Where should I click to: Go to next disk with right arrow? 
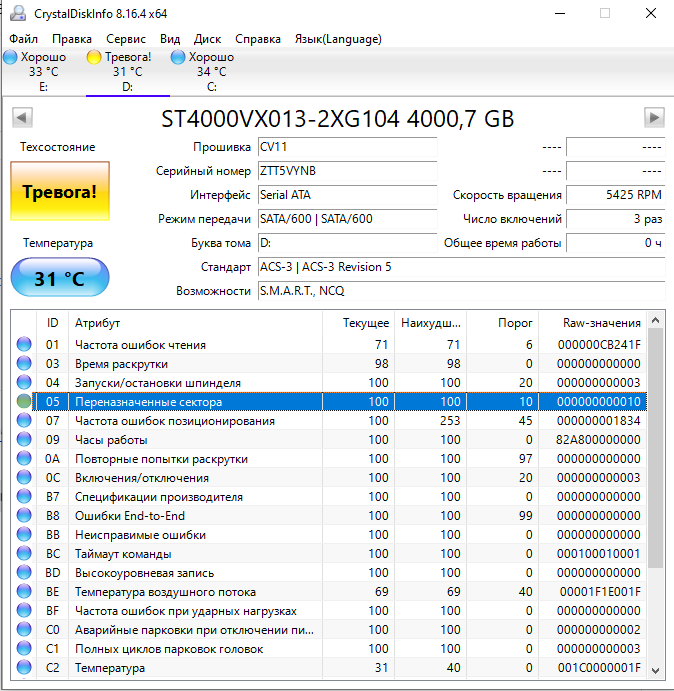654,118
